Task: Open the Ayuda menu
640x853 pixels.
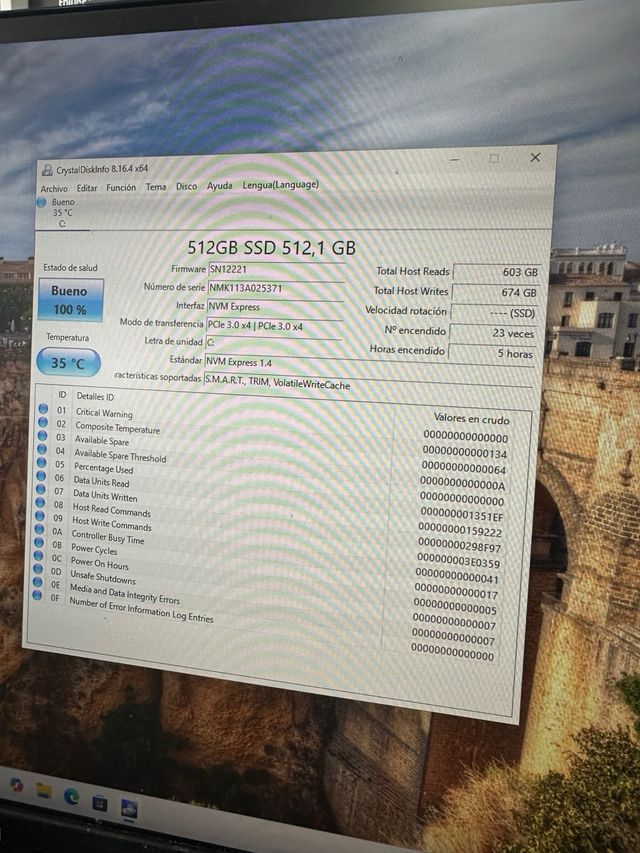Action: click(219, 185)
